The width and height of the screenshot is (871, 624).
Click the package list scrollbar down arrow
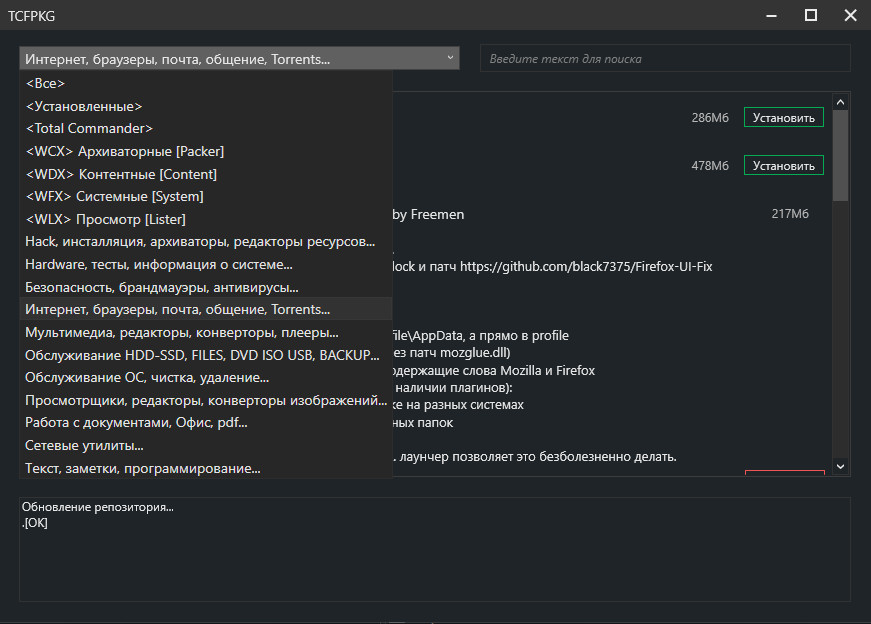pyautogui.click(x=840, y=466)
